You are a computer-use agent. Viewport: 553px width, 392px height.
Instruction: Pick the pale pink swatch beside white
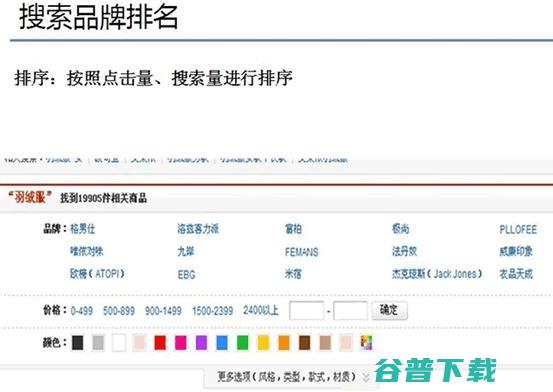click(x=139, y=343)
